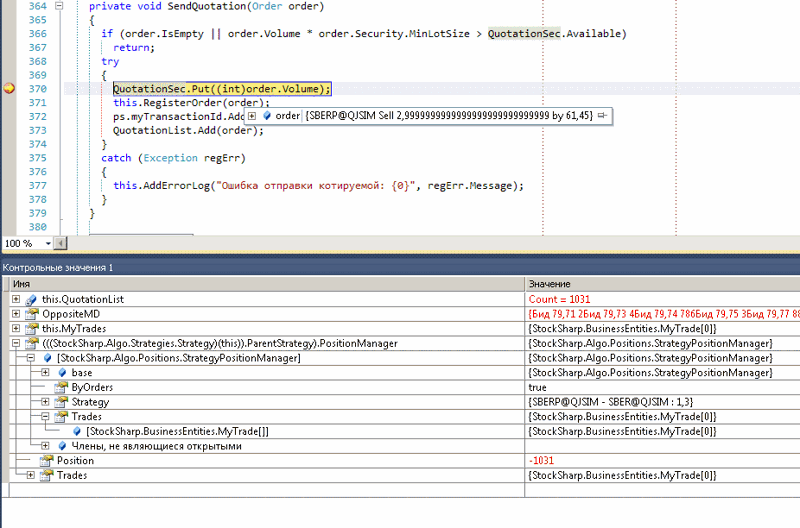This screenshot has width=800, height=528.
Task: Click the wrench icon beside OppositeMD
Action: click(x=32, y=314)
